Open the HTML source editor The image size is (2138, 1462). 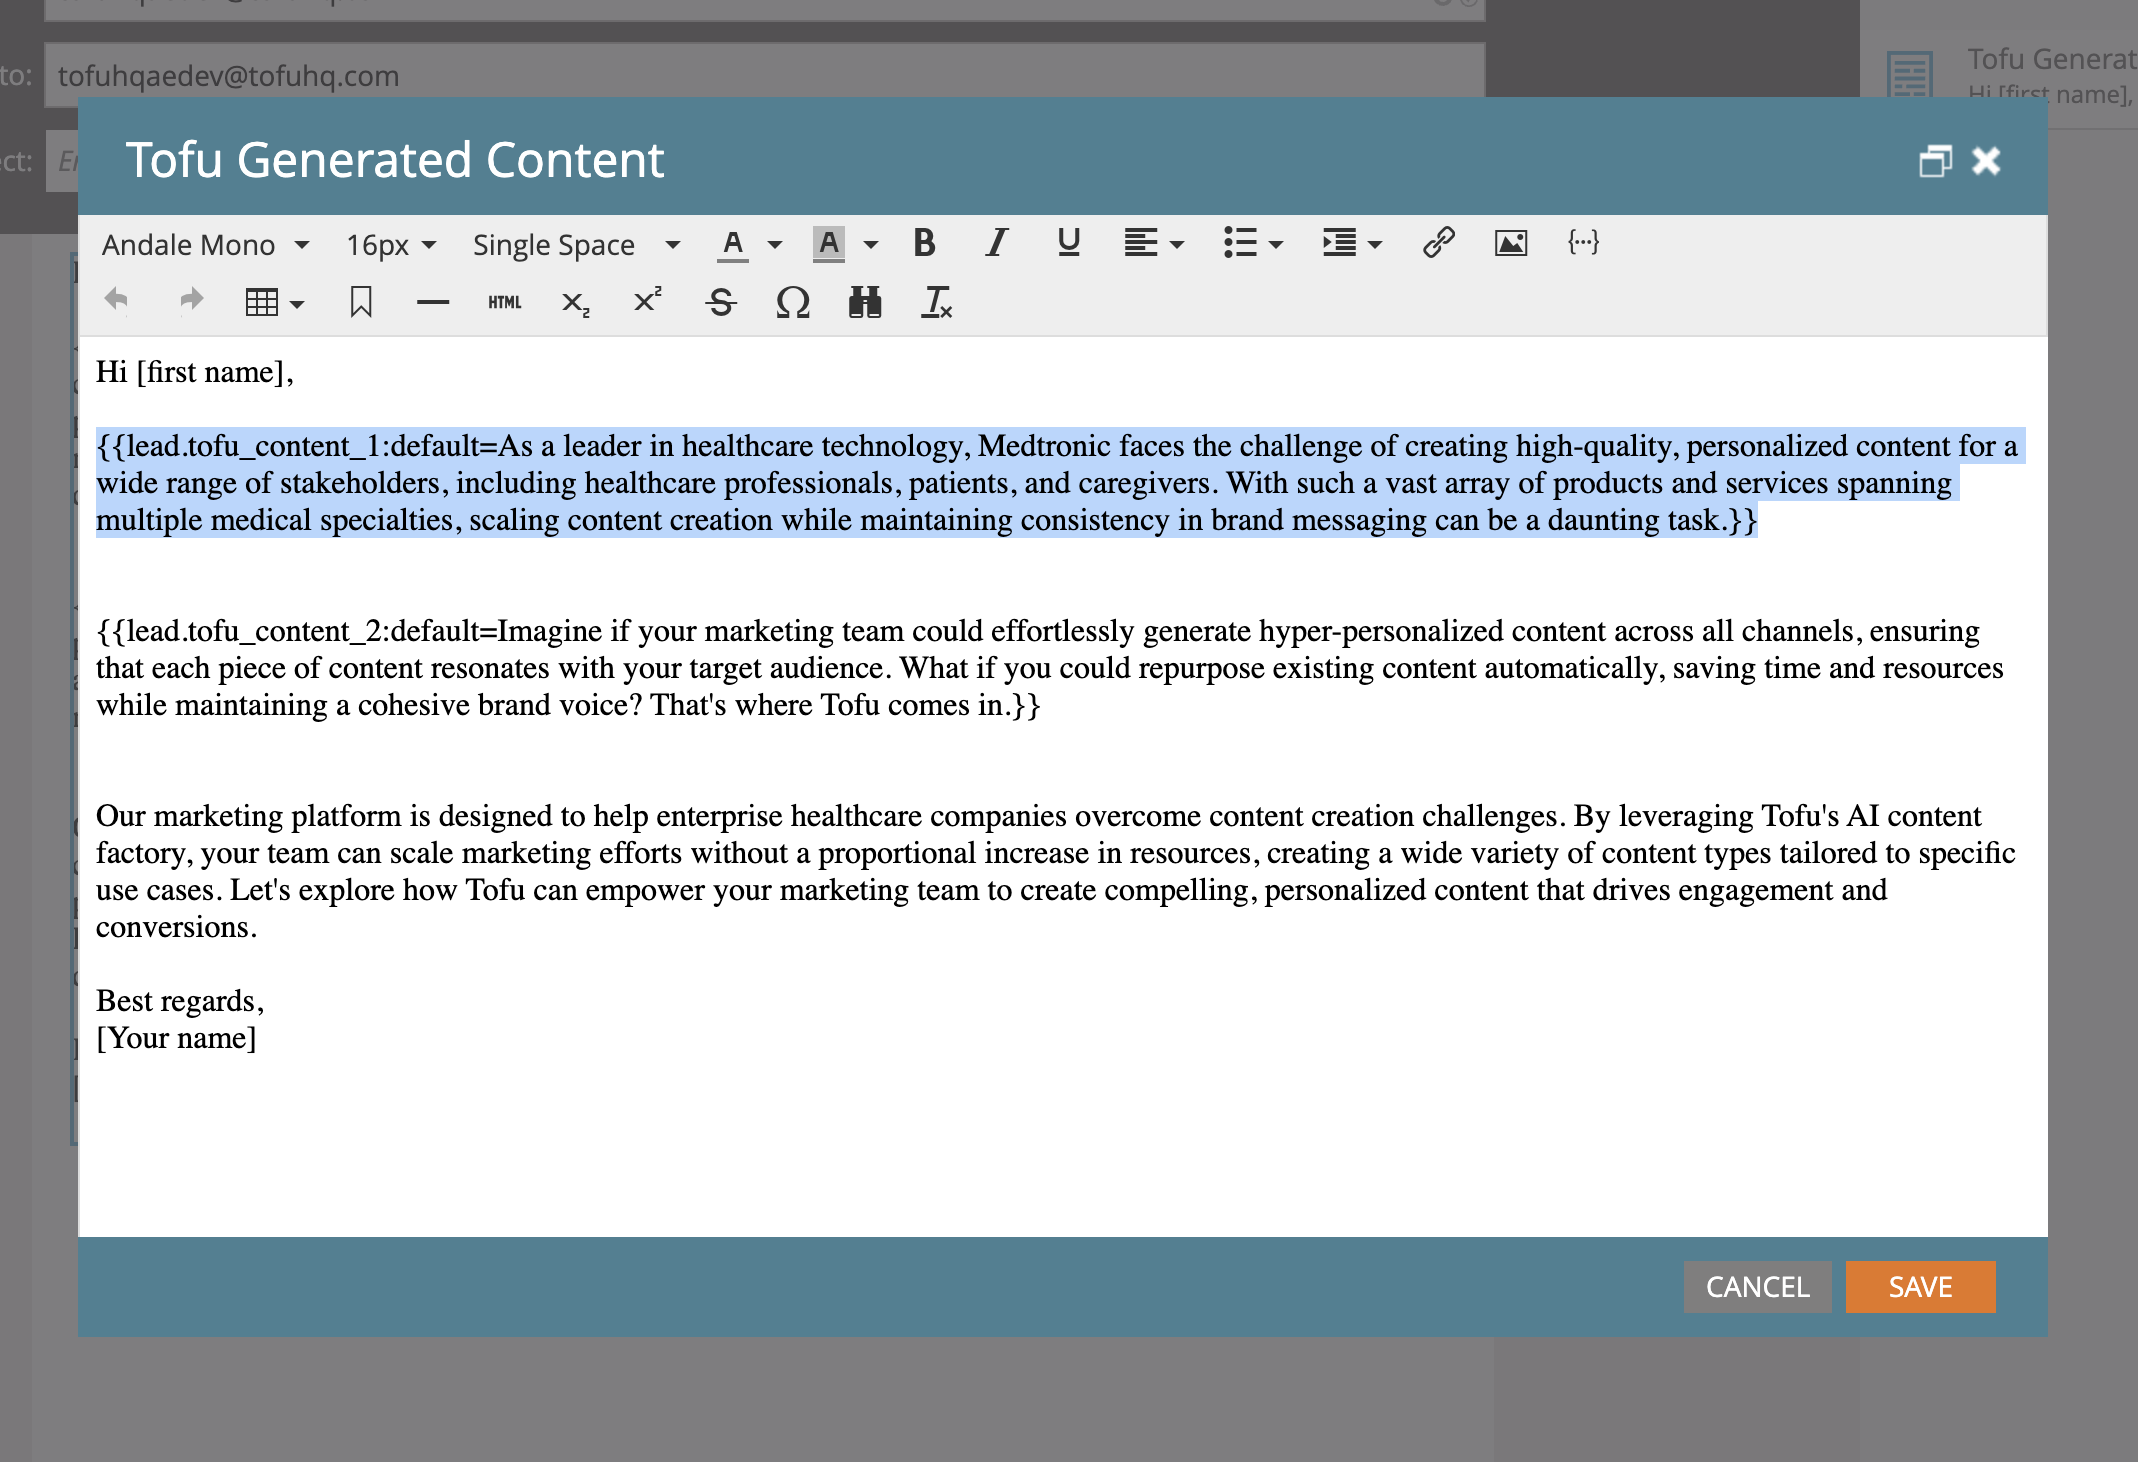(x=505, y=302)
